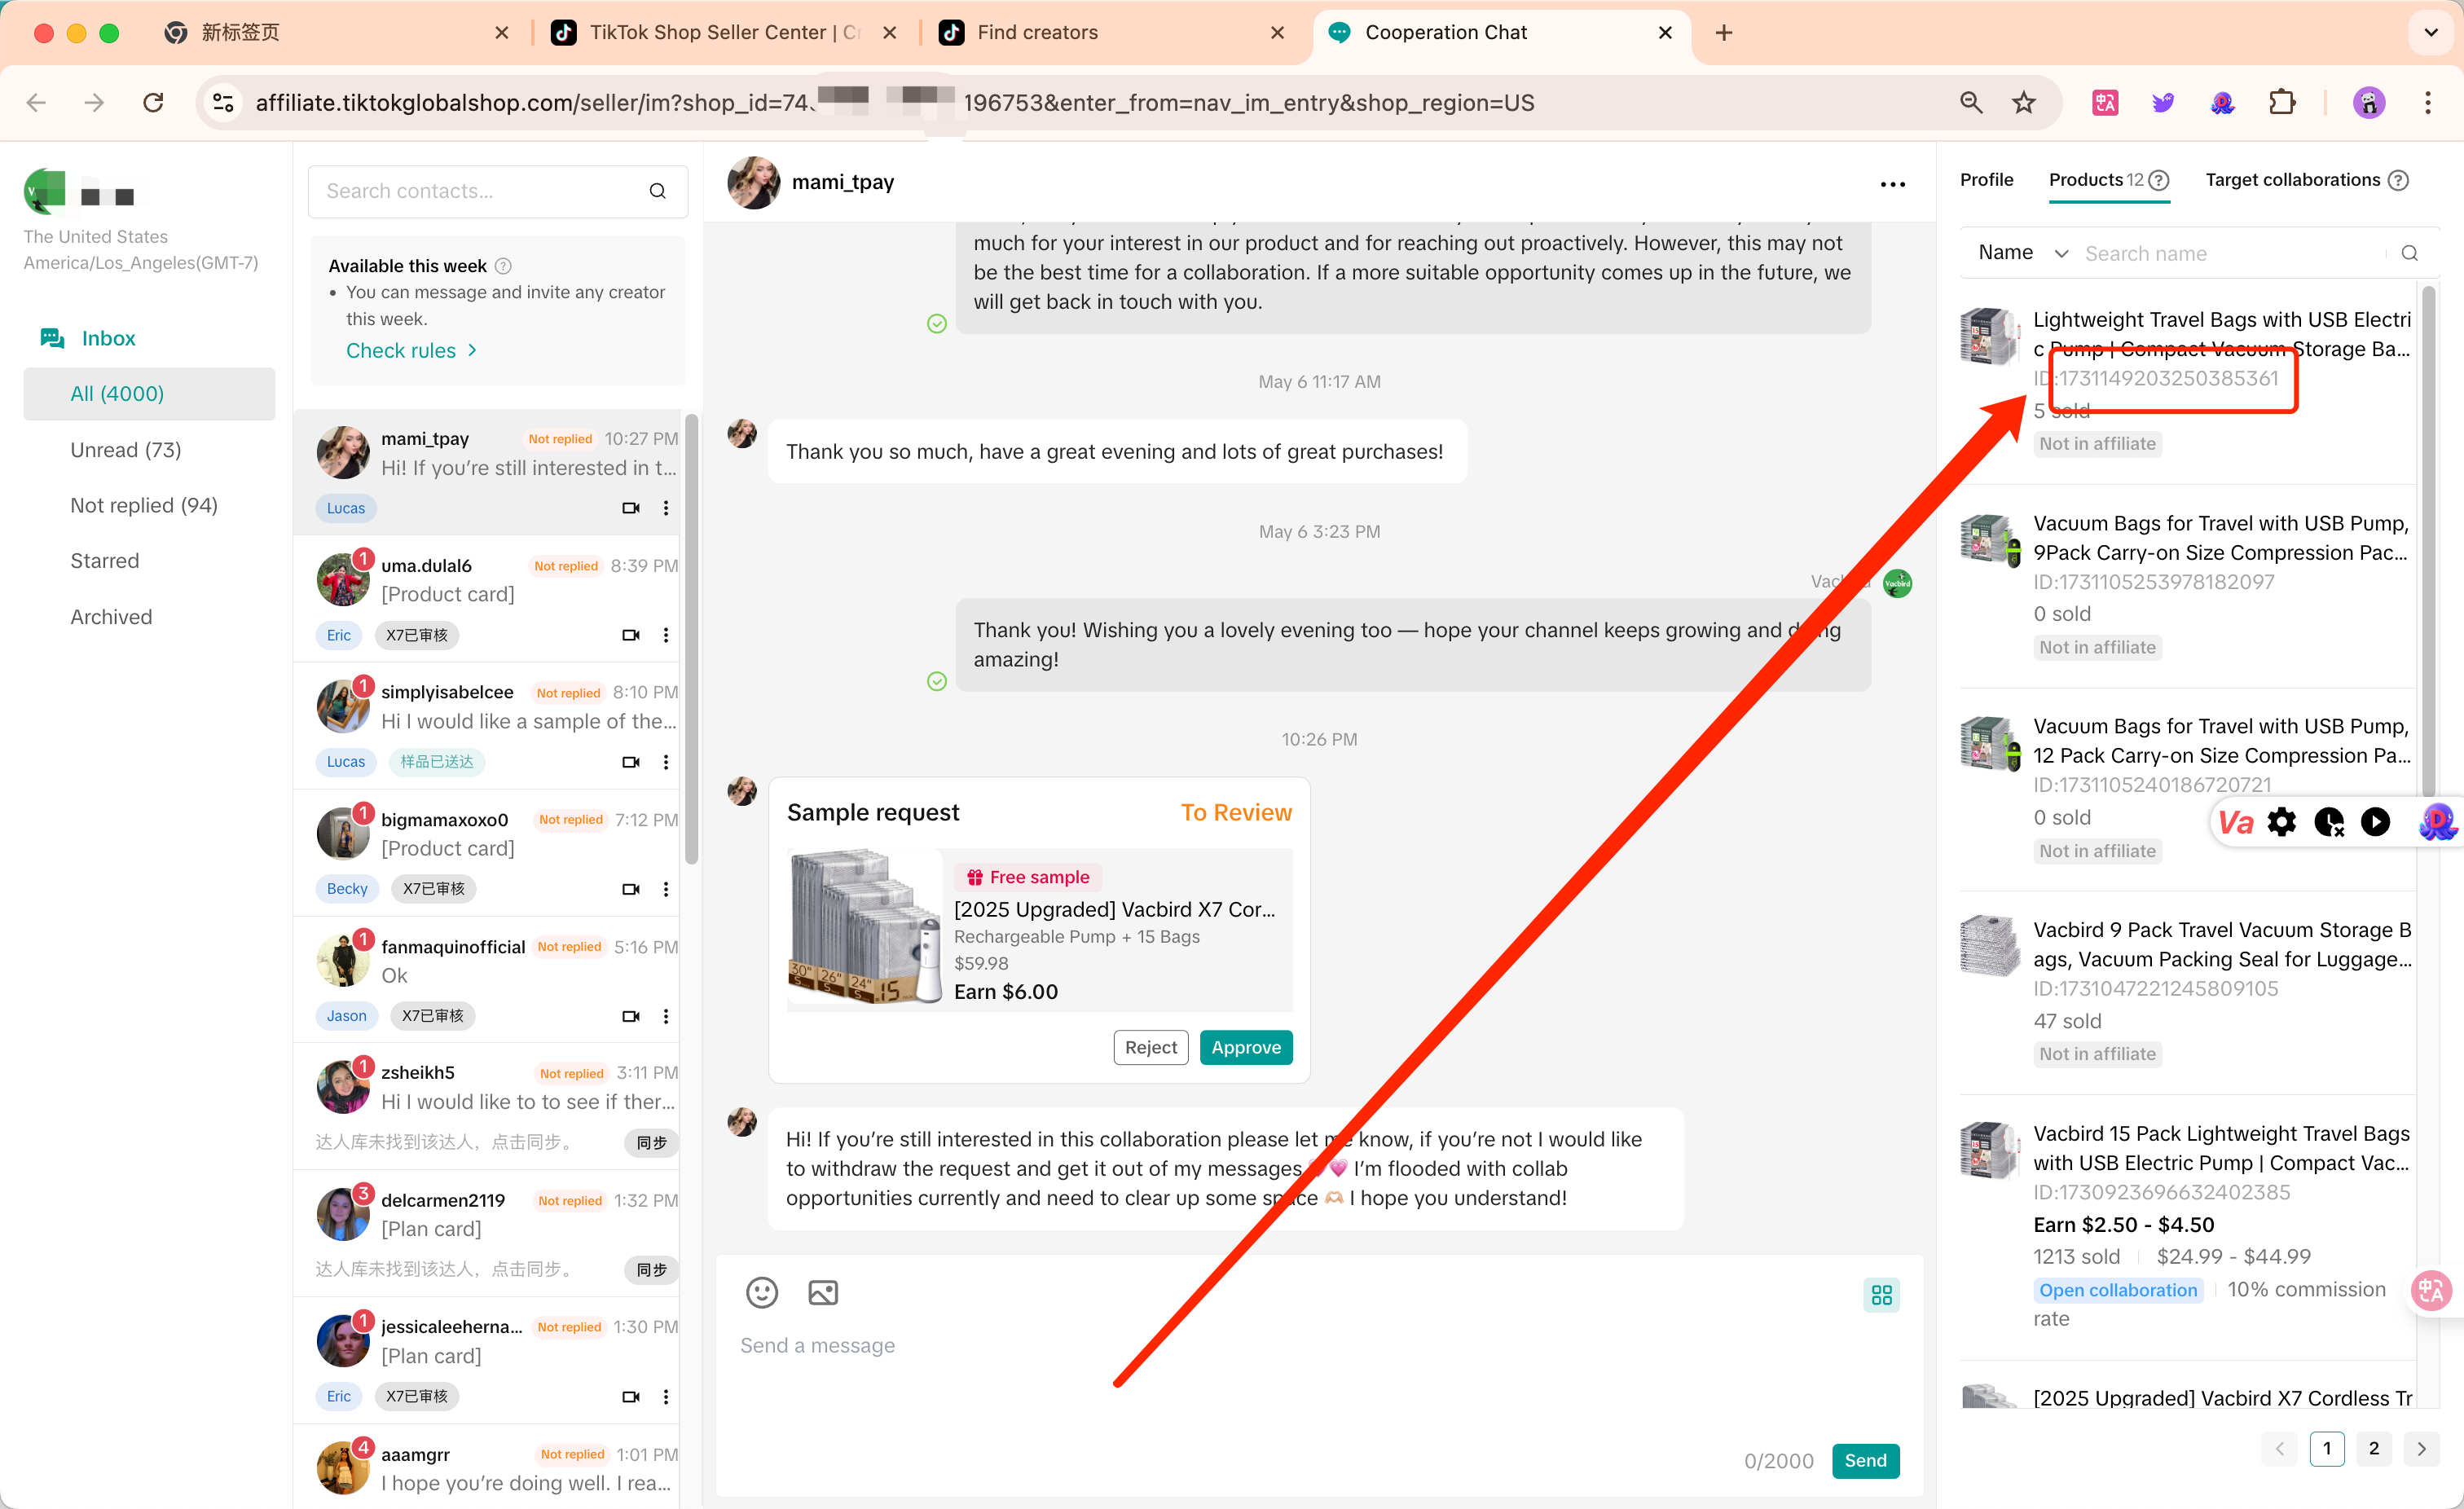Click the Va icon in floating toolbar
Image resolution: width=2464 pixels, height=1509 pixels.
[x=2236, y=822]
